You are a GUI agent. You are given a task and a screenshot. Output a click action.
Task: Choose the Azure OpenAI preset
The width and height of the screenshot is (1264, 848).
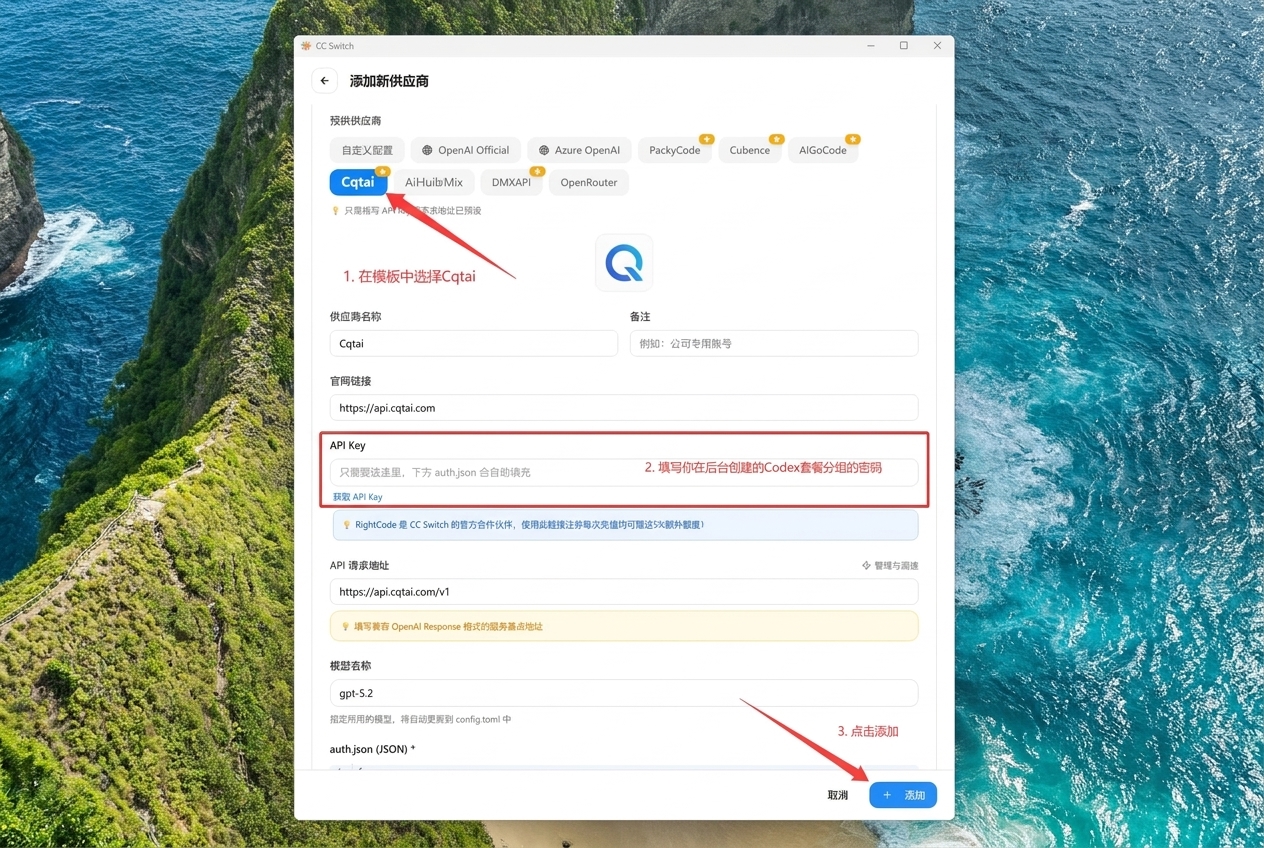pos(579,150)
